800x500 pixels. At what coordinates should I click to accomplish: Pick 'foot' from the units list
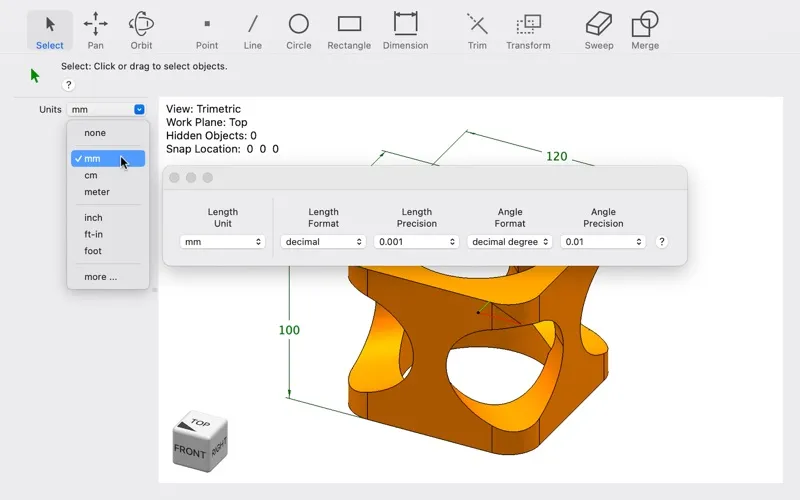pyautogui.click(x=108, y=251)
